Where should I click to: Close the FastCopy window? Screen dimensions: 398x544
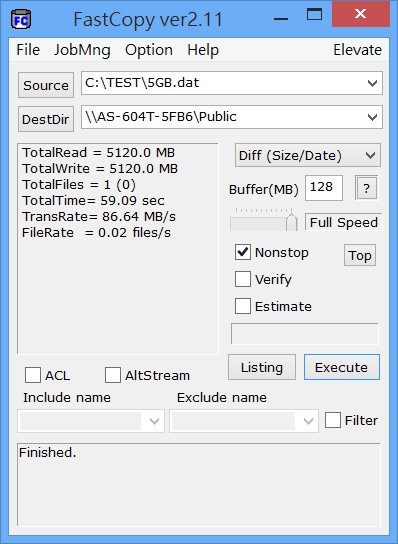pos(361,14)
